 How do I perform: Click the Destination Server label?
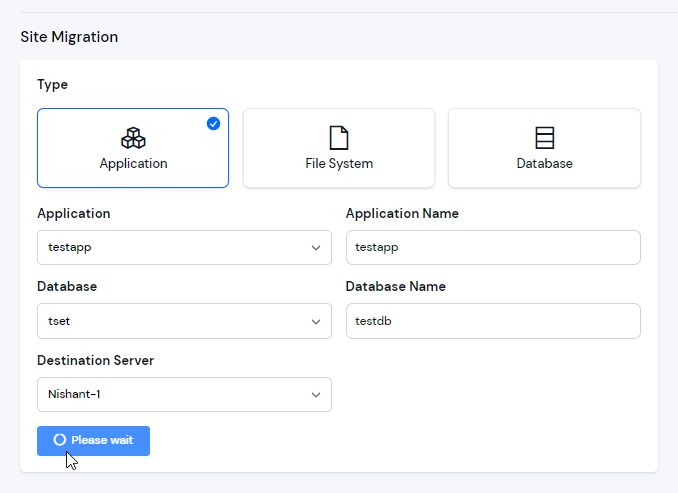96,360
